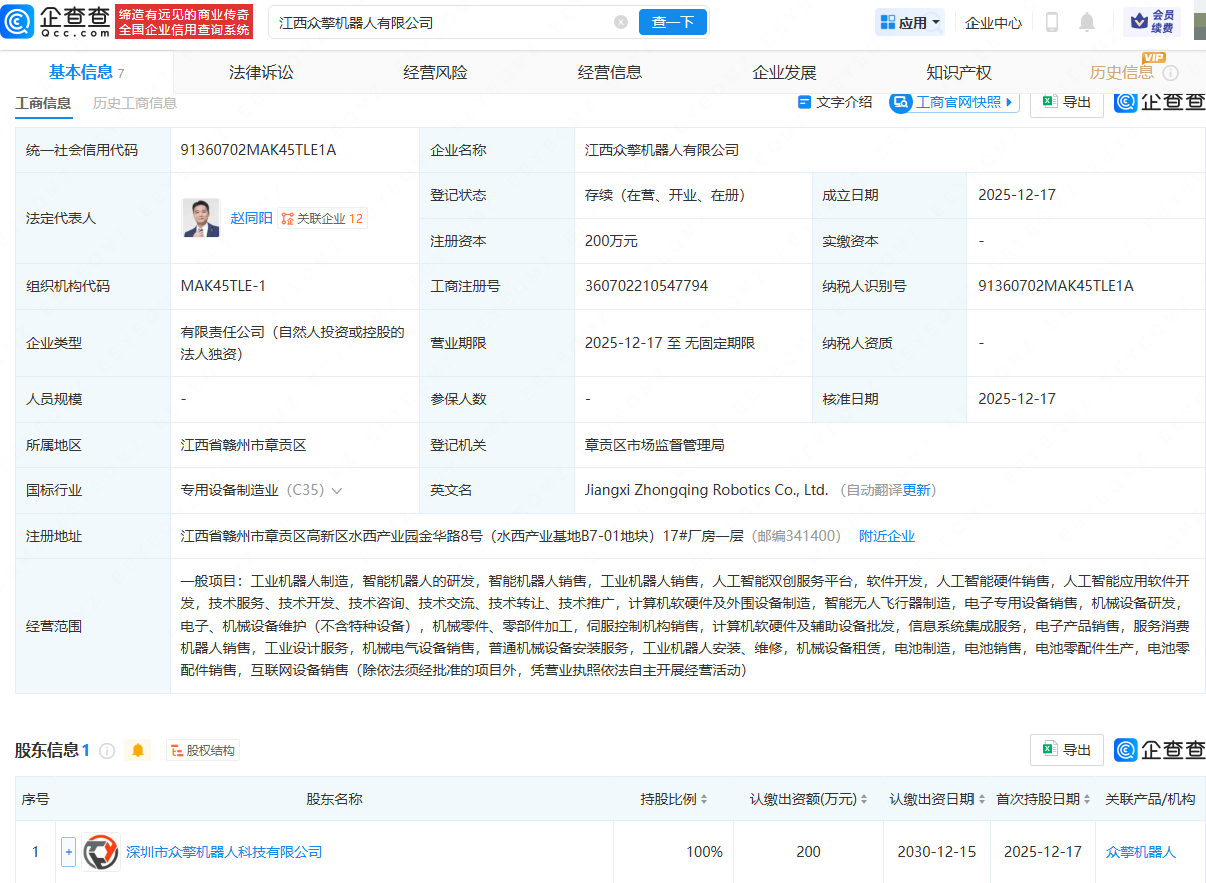Click the 会员续费 membership renewal icon

click(1155, 21)
